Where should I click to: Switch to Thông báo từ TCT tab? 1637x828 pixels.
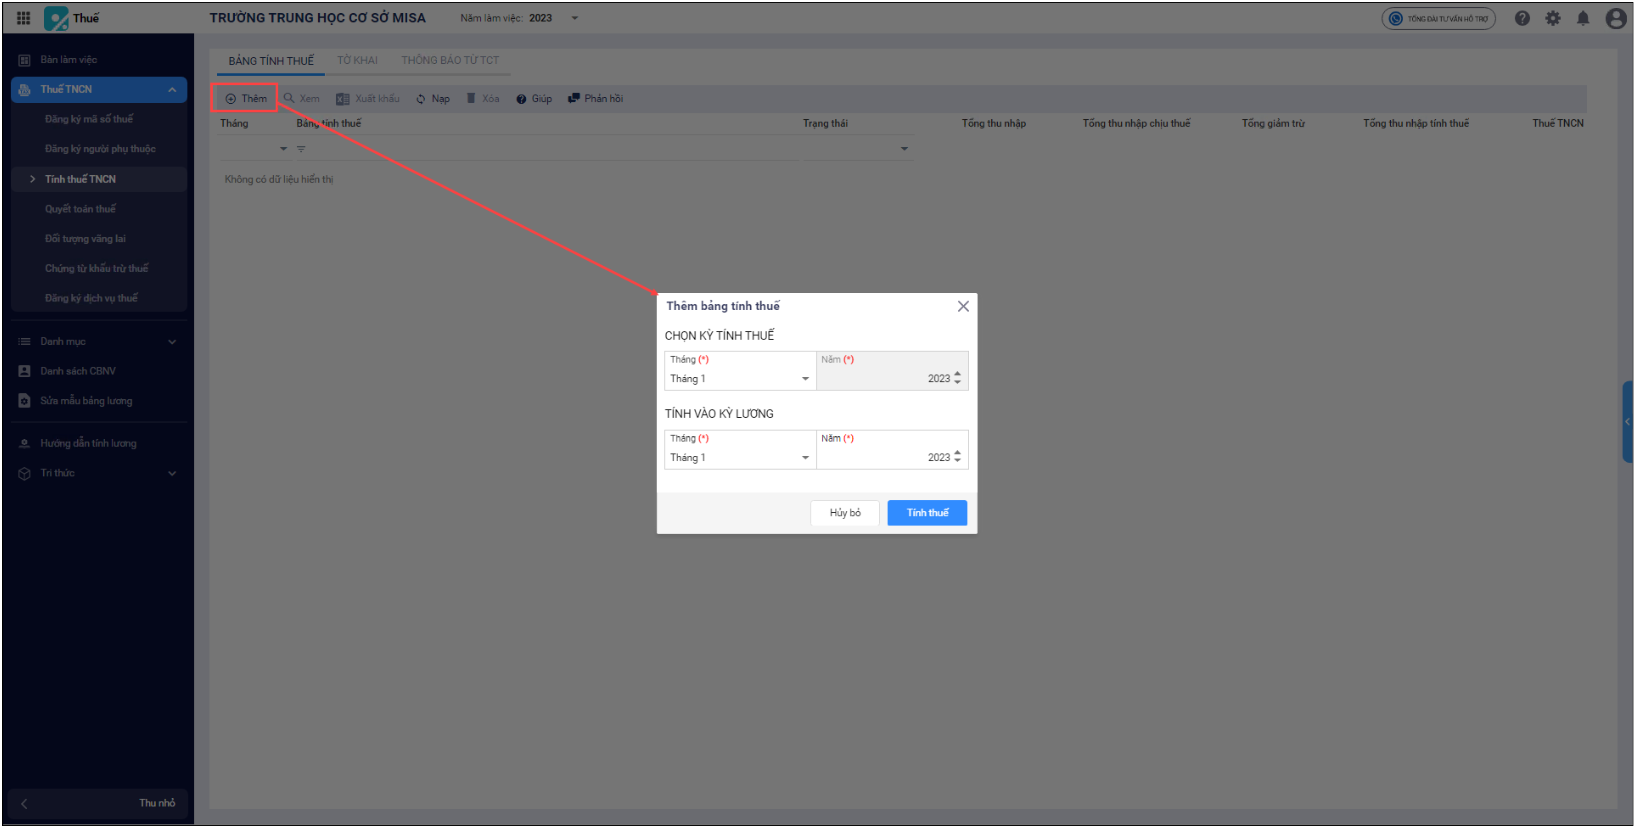coord(450,61)
